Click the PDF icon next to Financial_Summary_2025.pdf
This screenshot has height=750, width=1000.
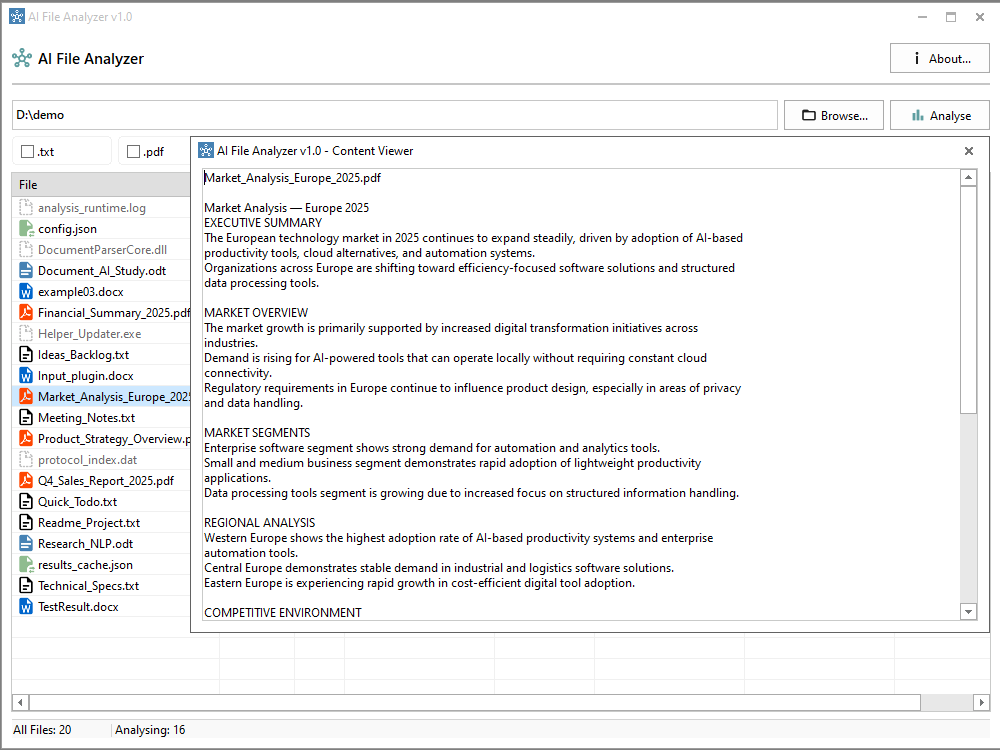coord(27,313)
